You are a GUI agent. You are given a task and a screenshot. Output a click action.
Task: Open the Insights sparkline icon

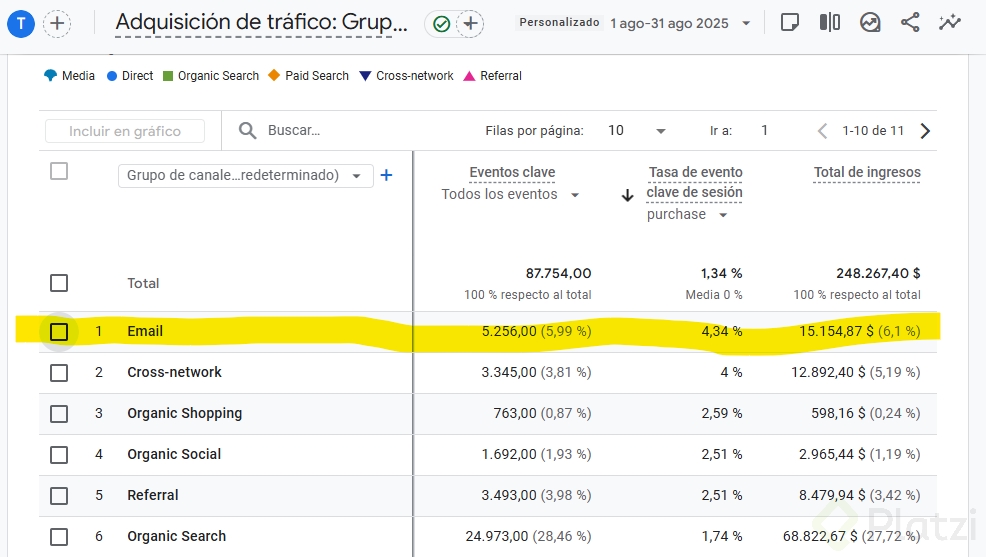coord(949,22)
